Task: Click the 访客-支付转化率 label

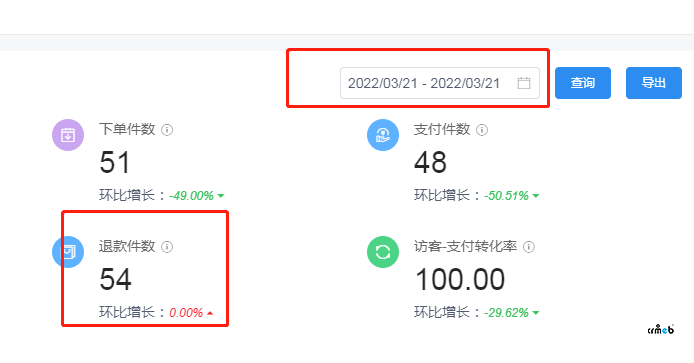Action: click(466, 246)
